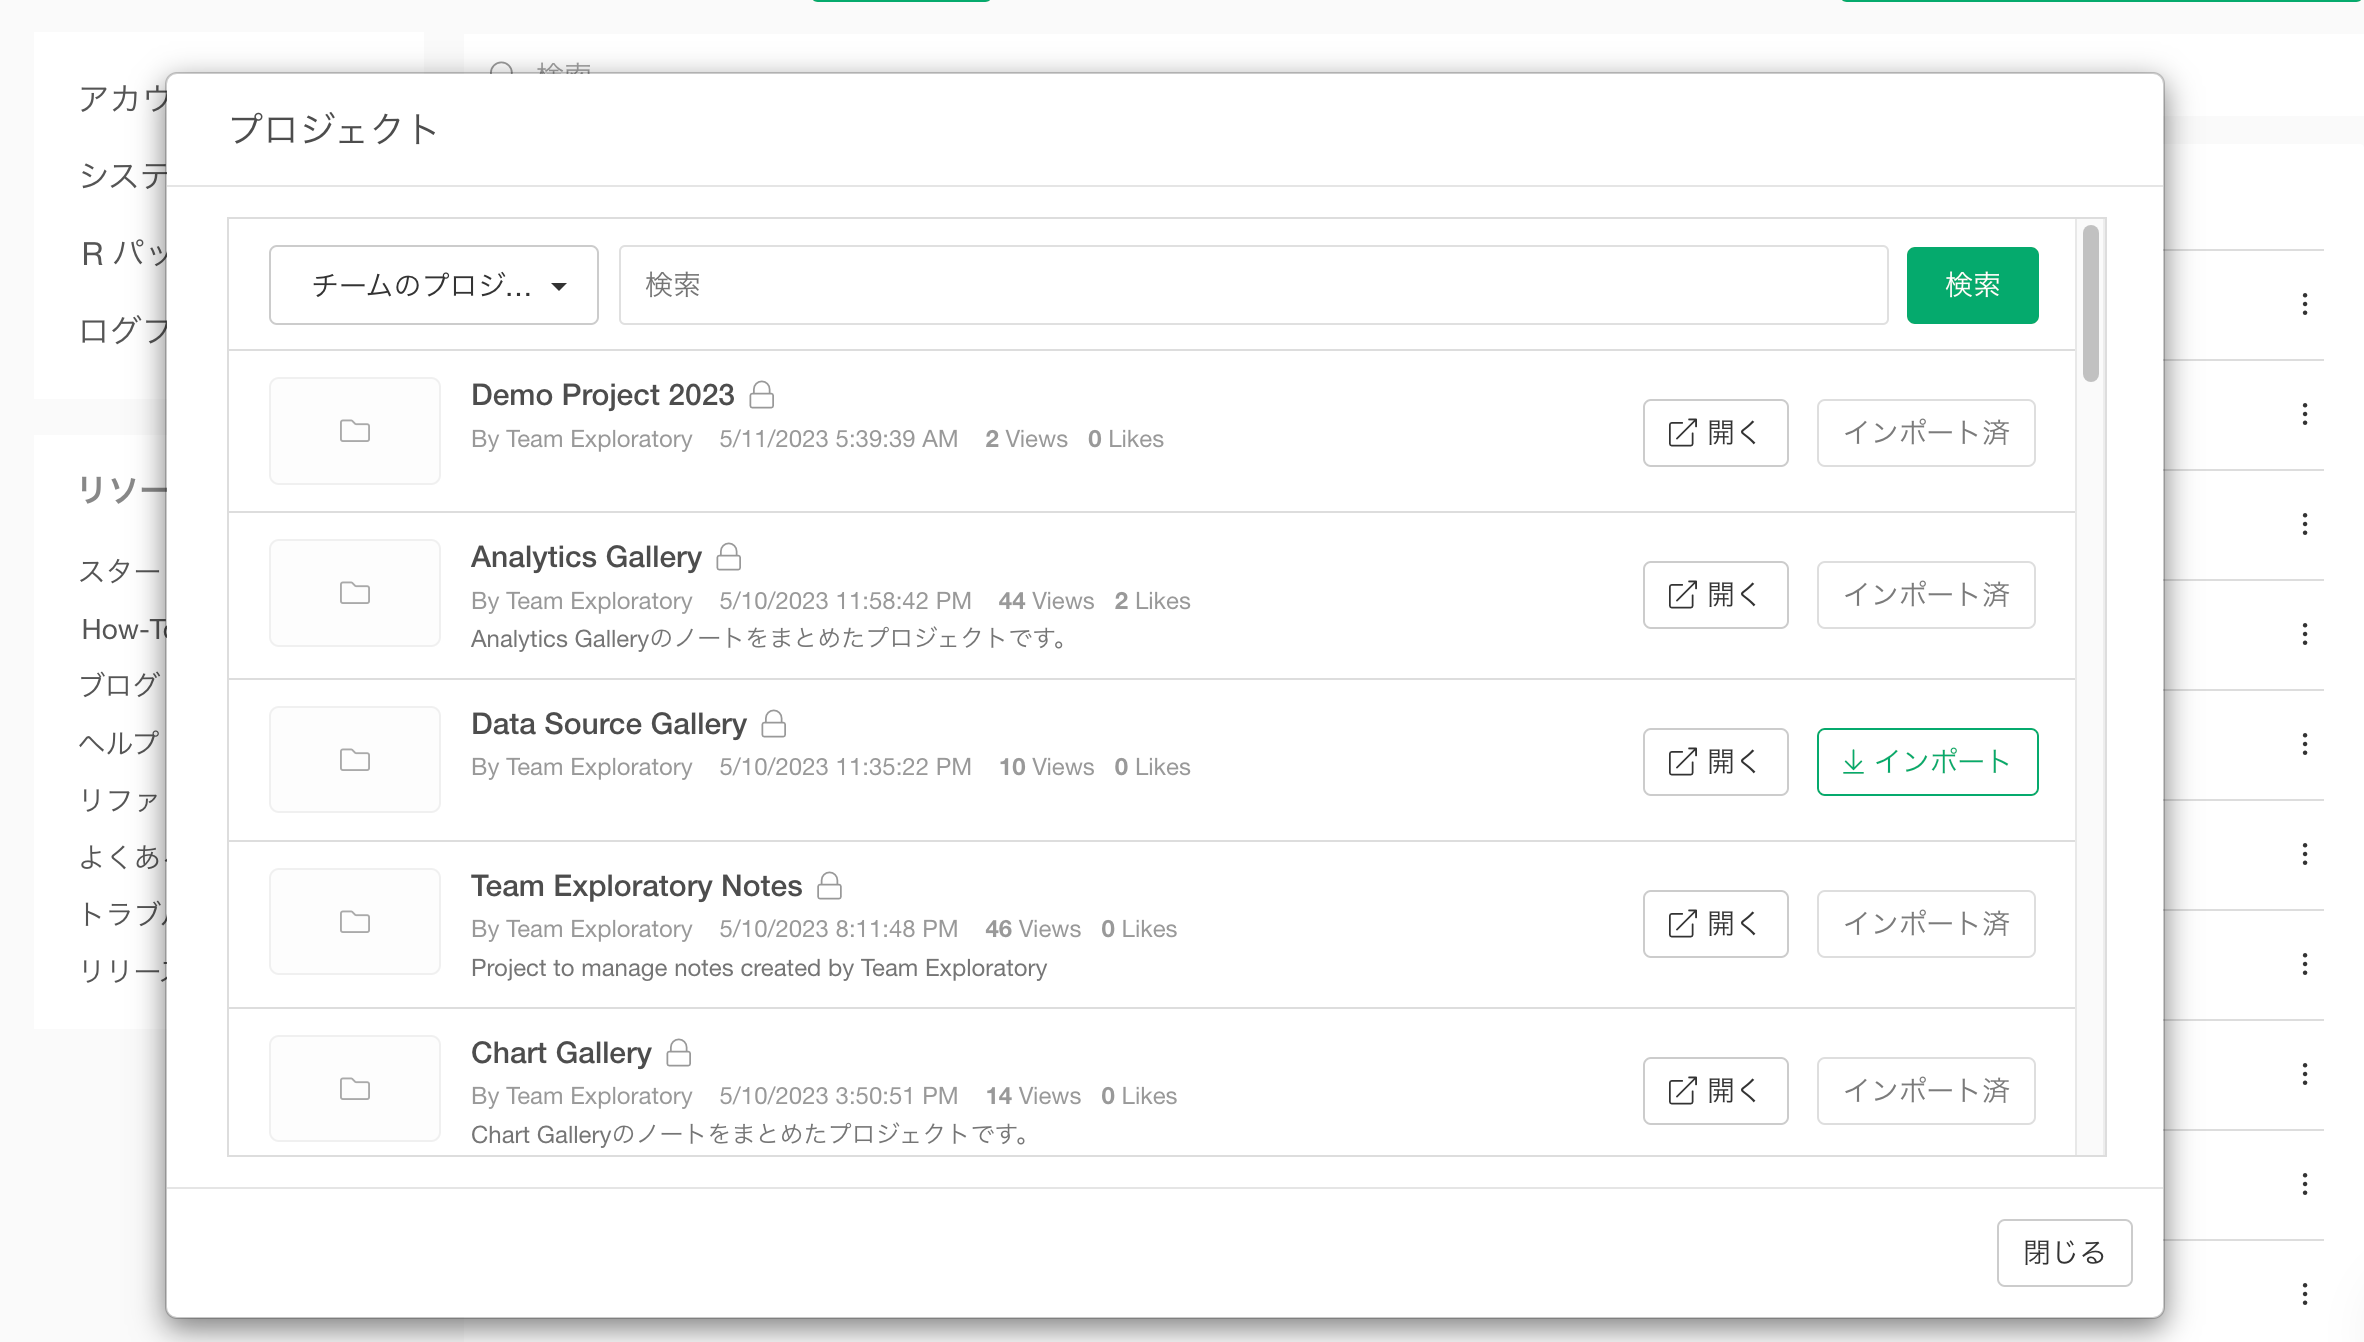Click the lock icon next to Analytics Gallery

pos(729,557)
